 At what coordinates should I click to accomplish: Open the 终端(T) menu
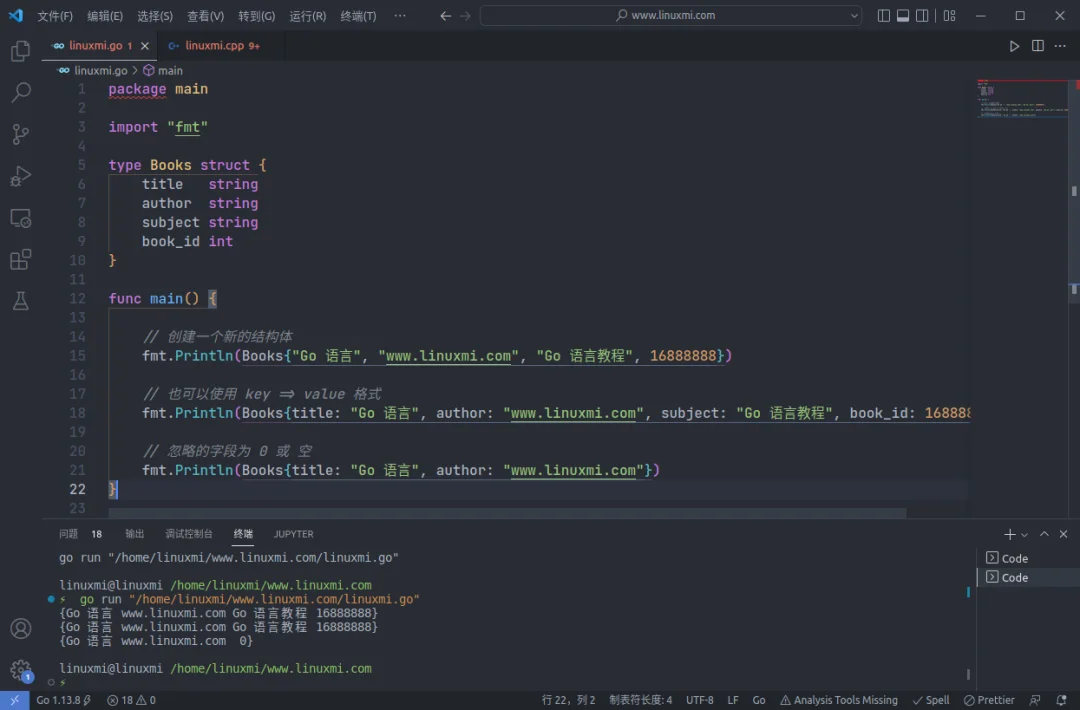coord(358,16)
